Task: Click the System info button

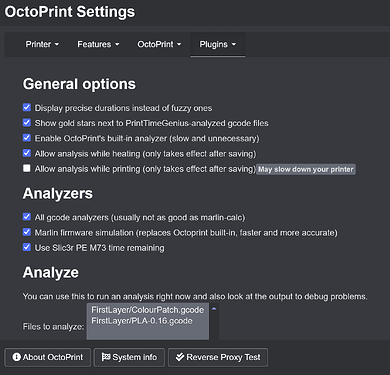Action: click(x=129, y=357)
